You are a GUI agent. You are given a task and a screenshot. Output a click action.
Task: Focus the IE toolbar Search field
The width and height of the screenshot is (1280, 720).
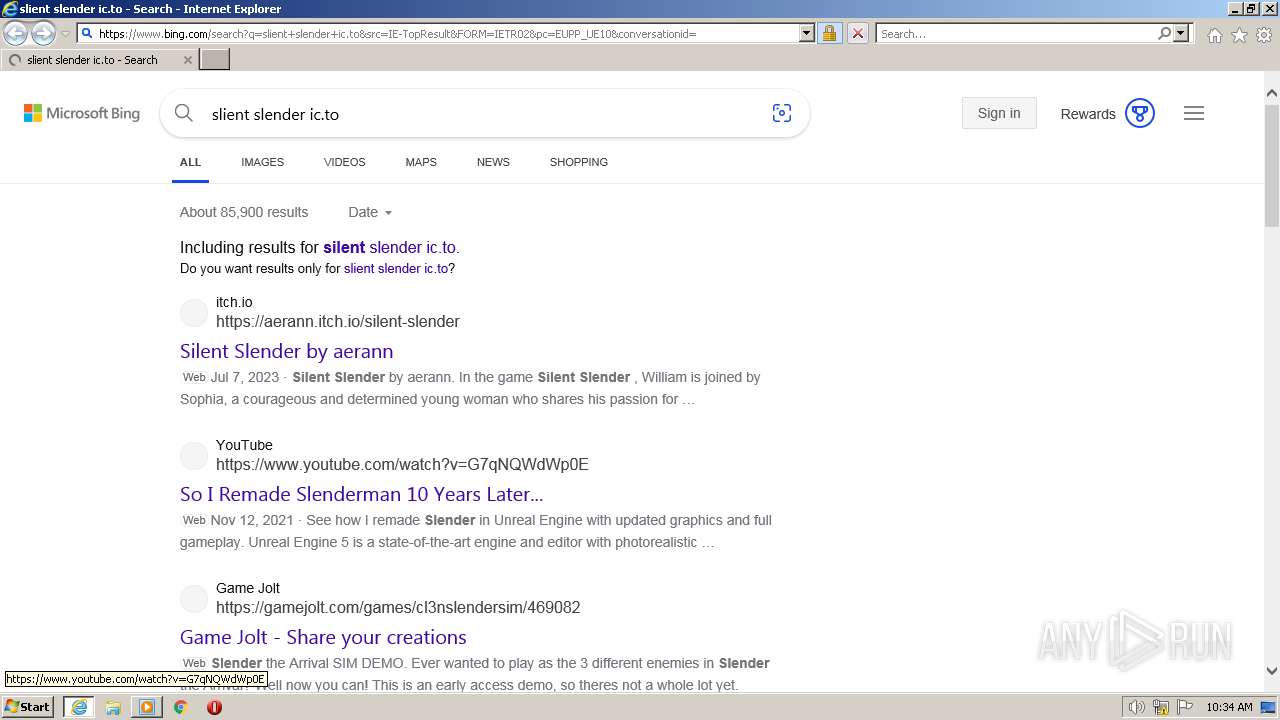pyautogui.click(x=1016, y=34)
